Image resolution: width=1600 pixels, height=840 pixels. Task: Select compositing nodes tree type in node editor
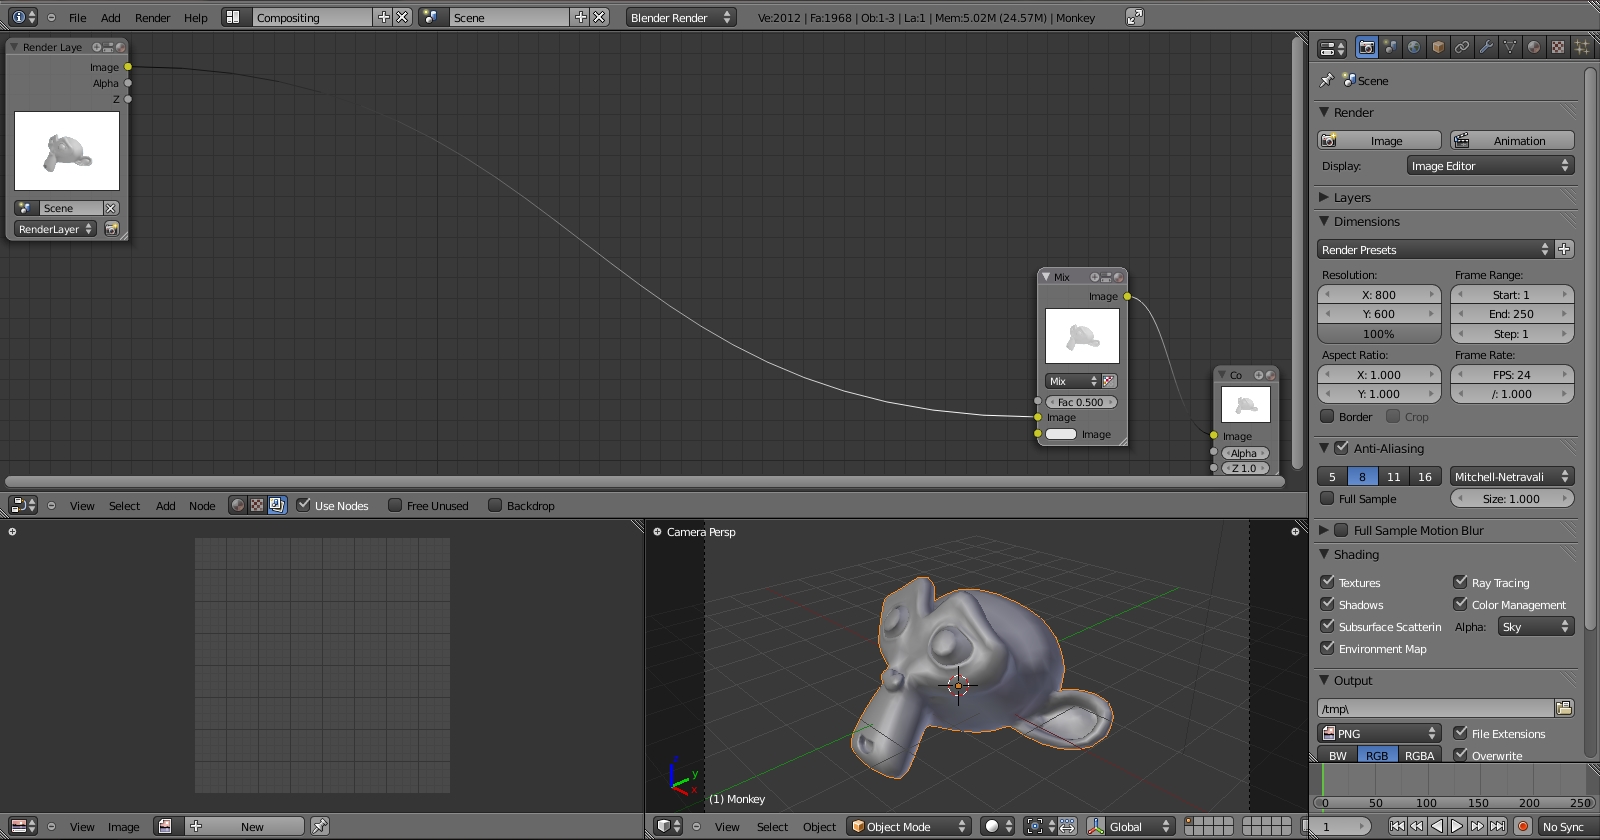coord(277,505)
